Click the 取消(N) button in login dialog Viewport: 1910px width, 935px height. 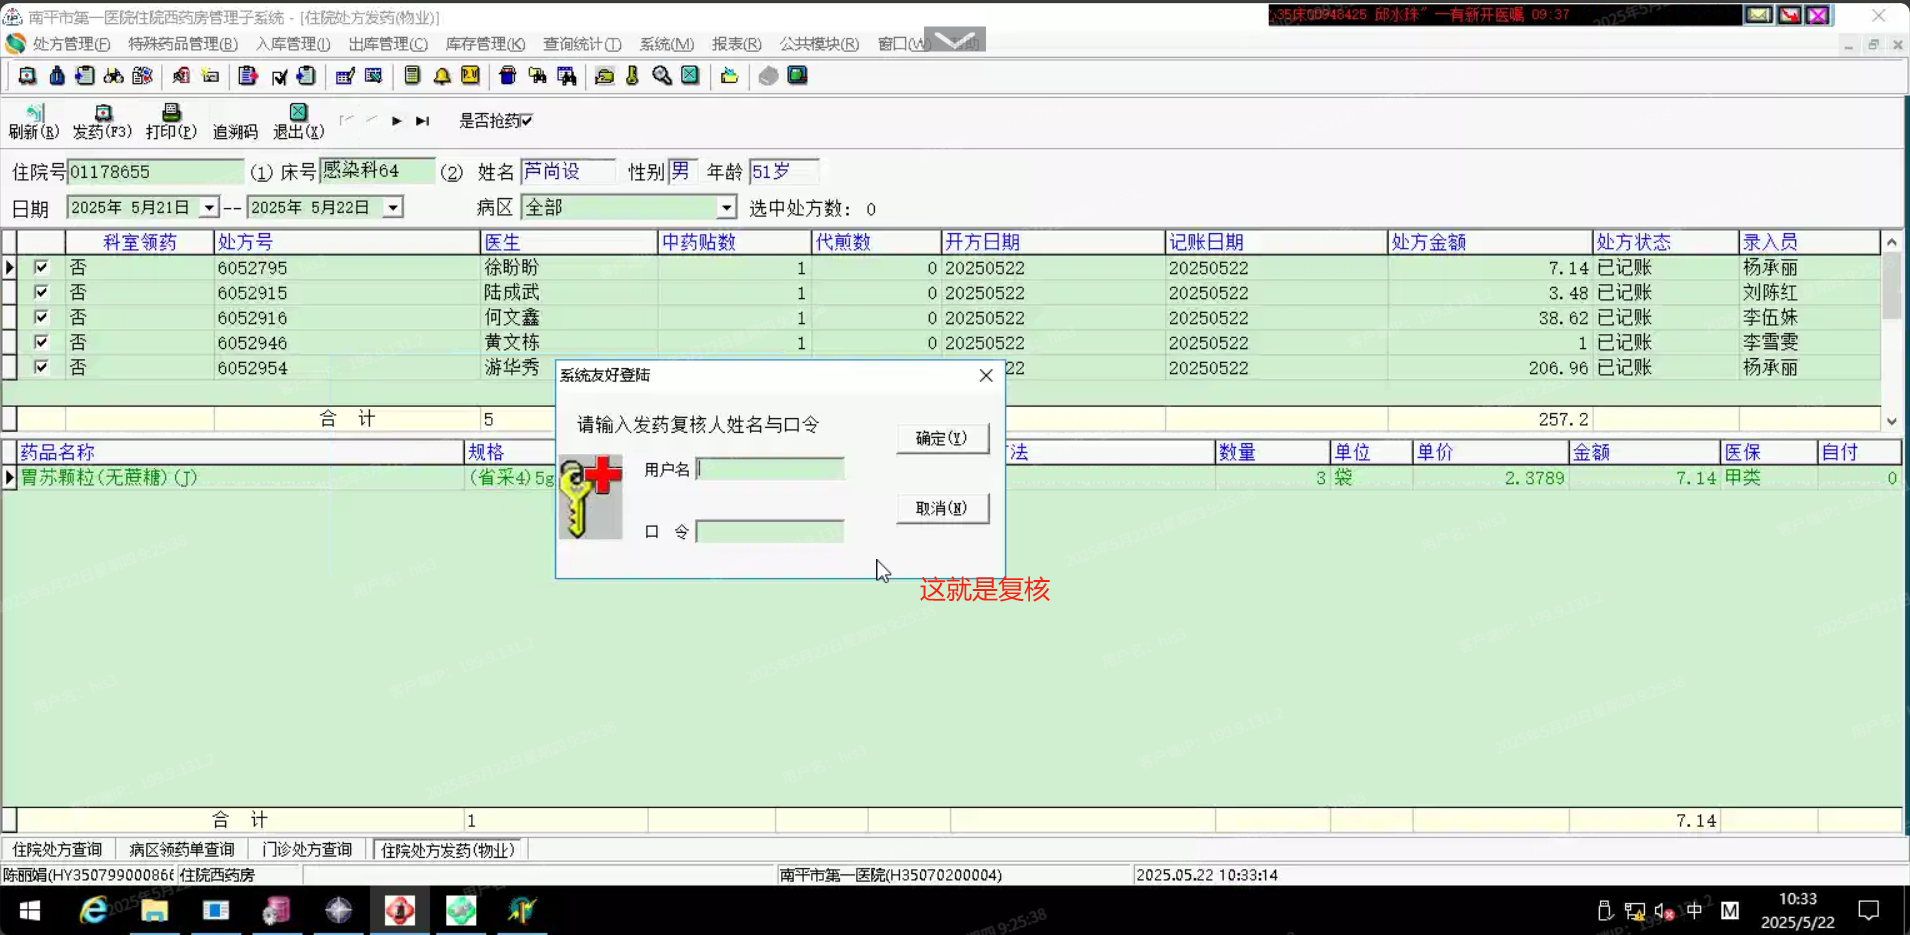942,508
